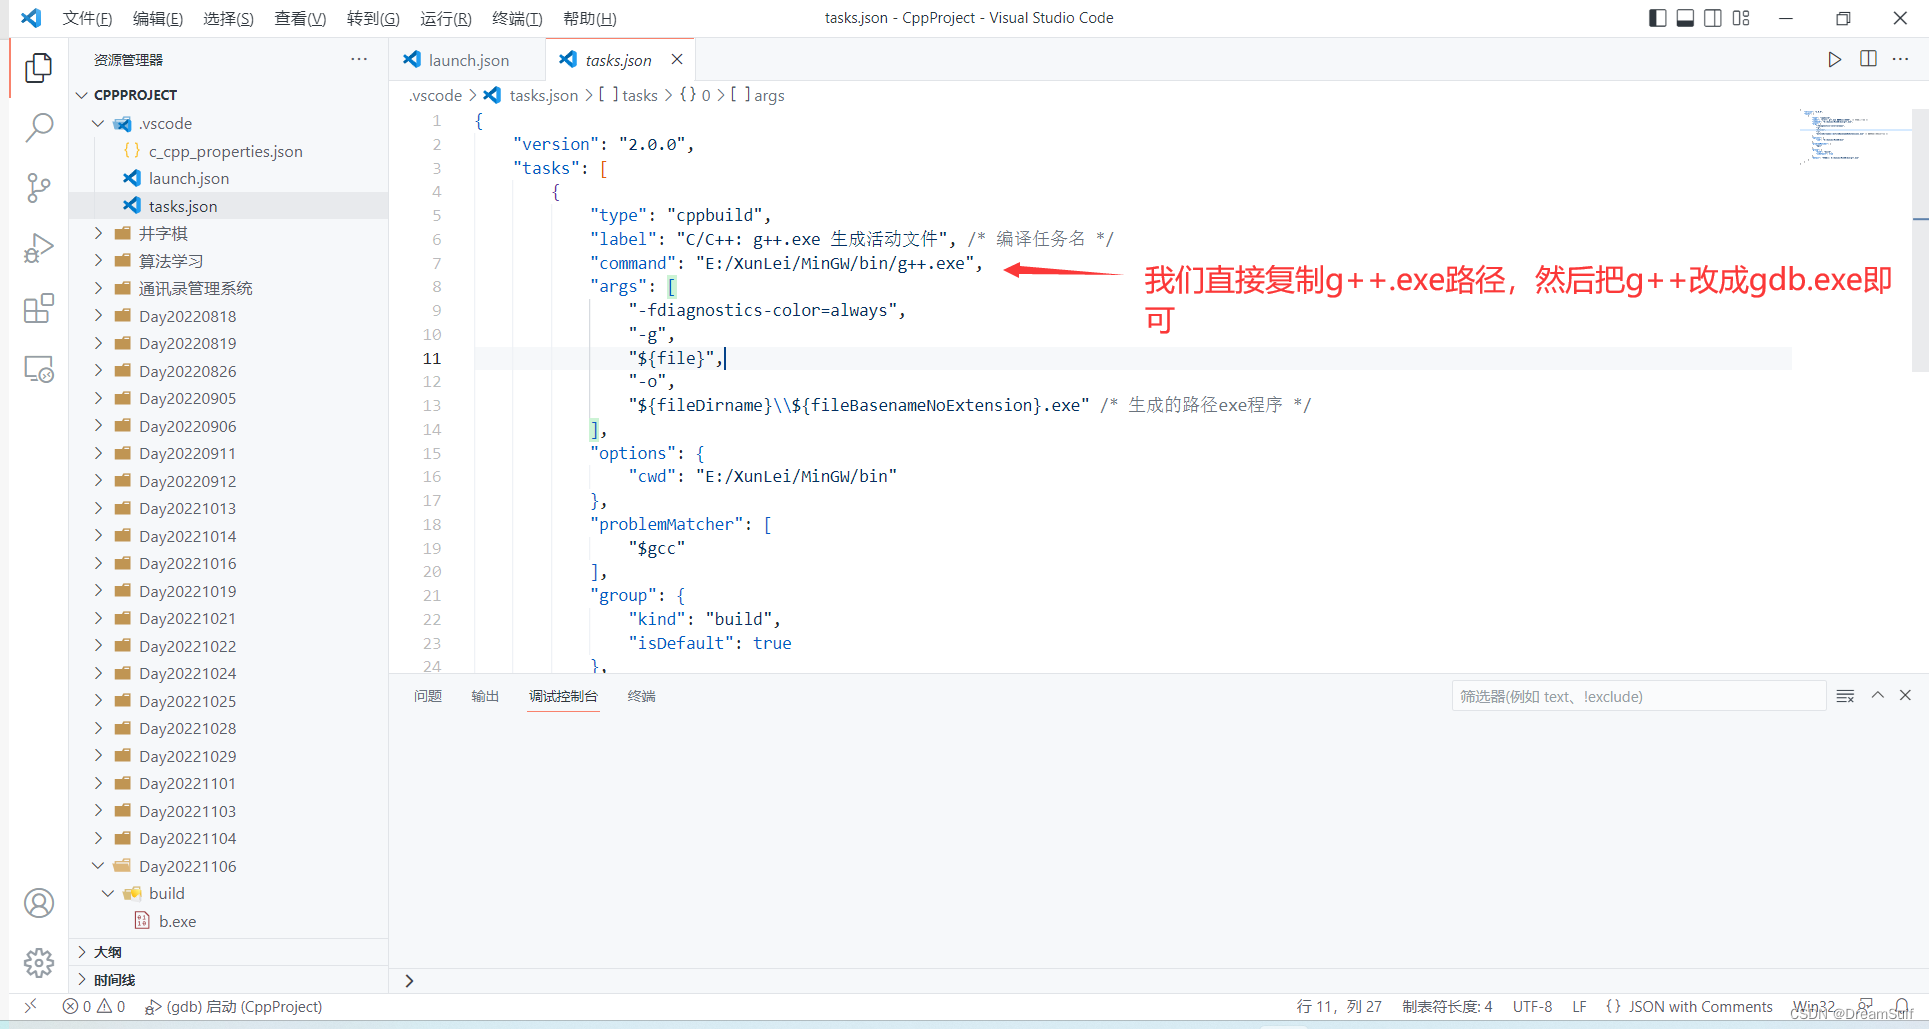Click the notifications bell in status bar
The height and width of the screenshot is (1029, 1929).
tap(1901, 1006)
